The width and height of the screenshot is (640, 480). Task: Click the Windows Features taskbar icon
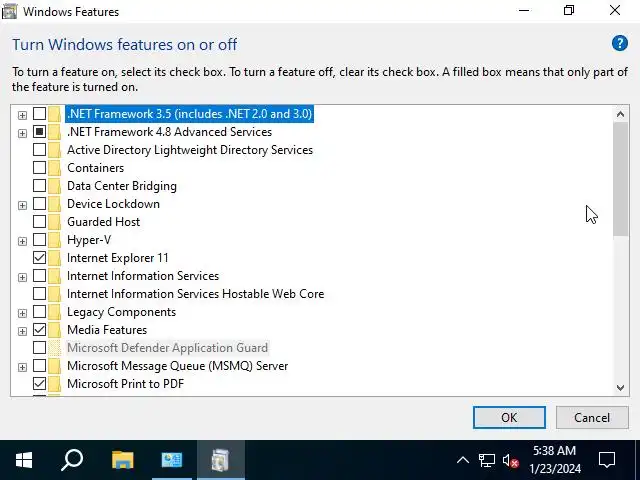click(221, 460)
